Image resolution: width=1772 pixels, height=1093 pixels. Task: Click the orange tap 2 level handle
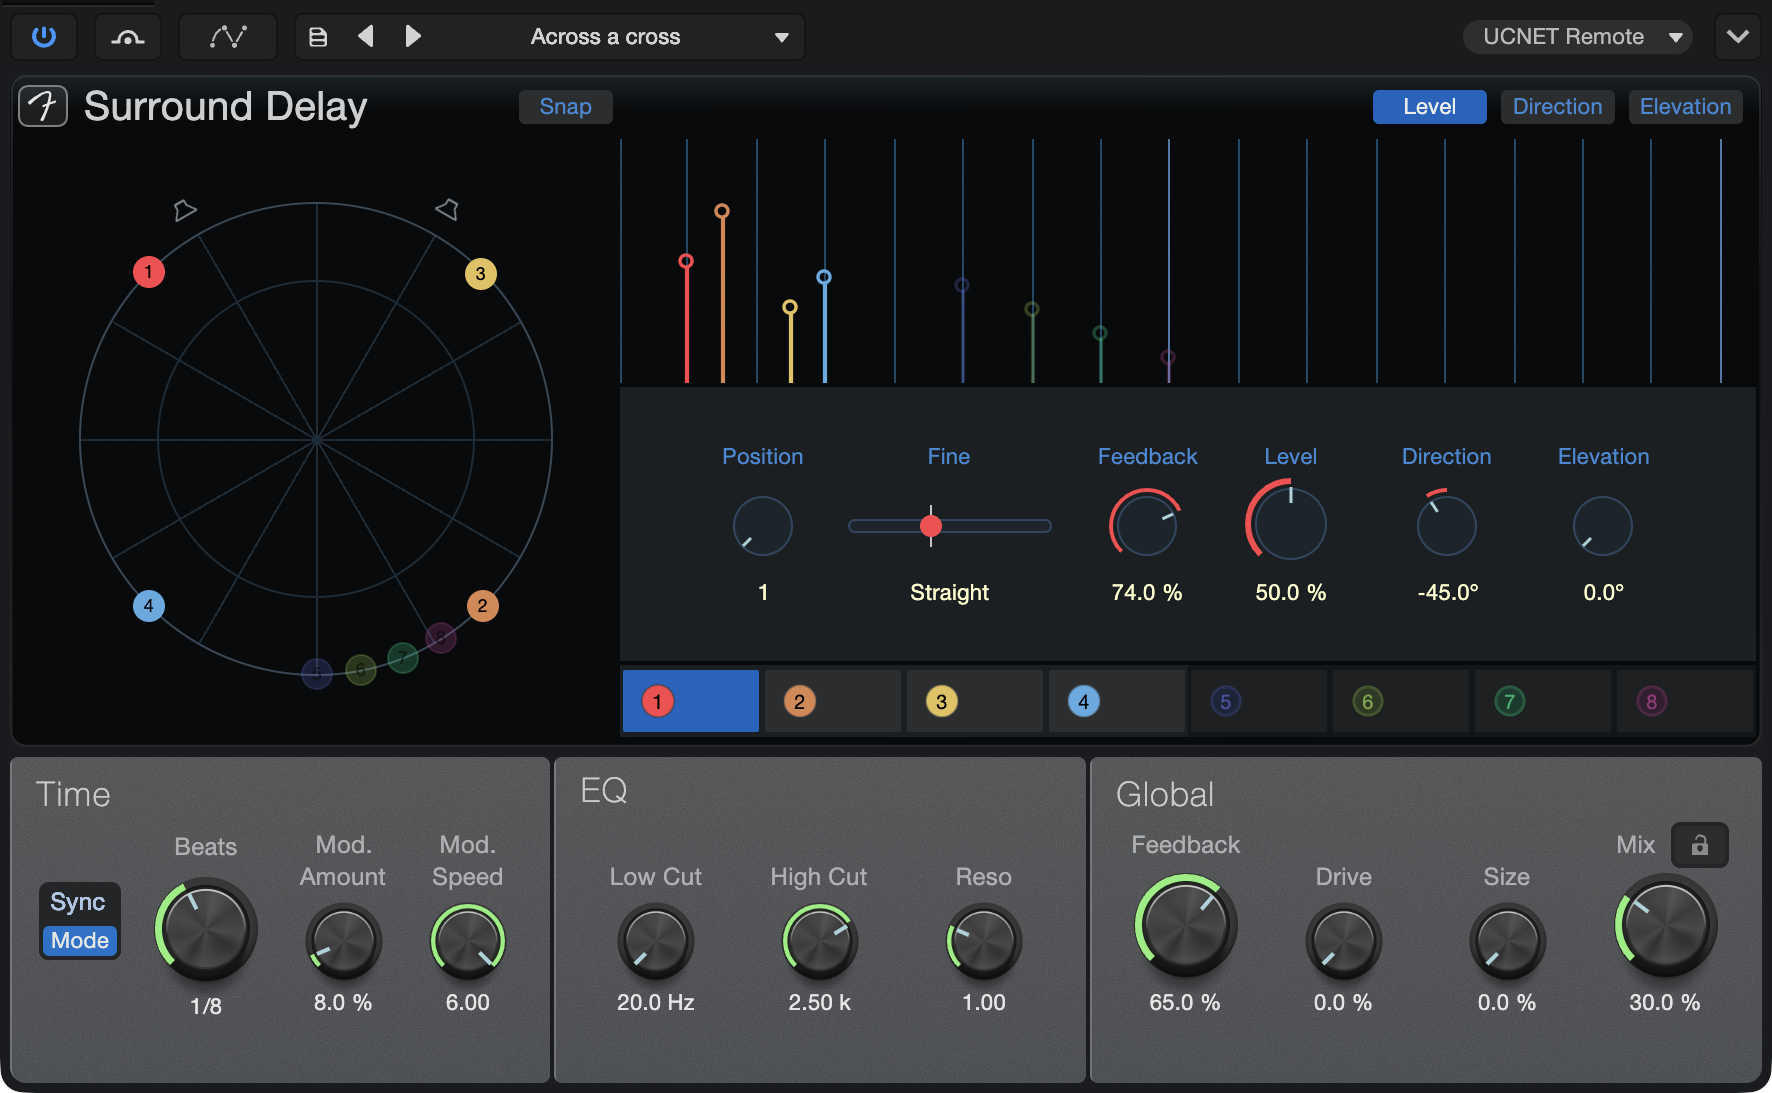pyautogui.click(x=722, y=211)
